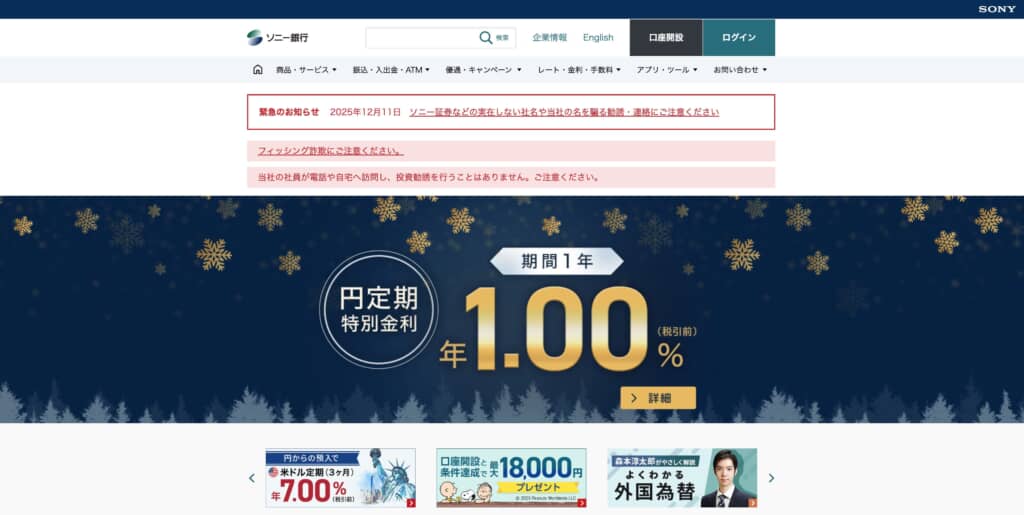Open the アプリ・ツール menu
This screenshot has width=1024, height=515.
667,70
